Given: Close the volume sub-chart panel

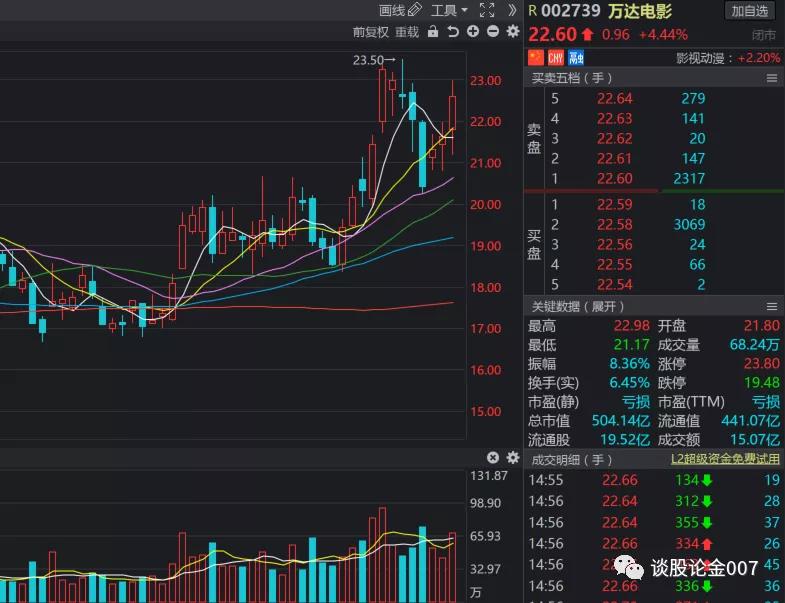Looking at the screenshot, I should click(x=493, y=457).
